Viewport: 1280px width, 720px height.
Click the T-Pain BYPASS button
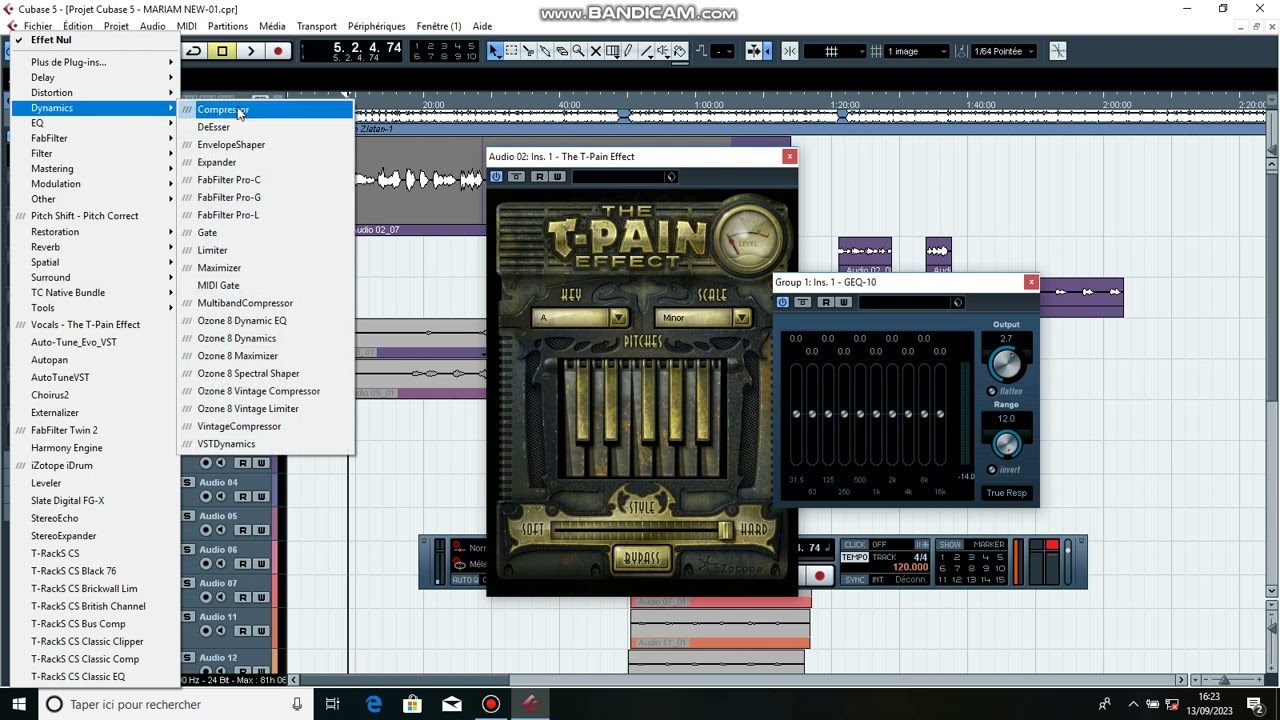point(641,558)
